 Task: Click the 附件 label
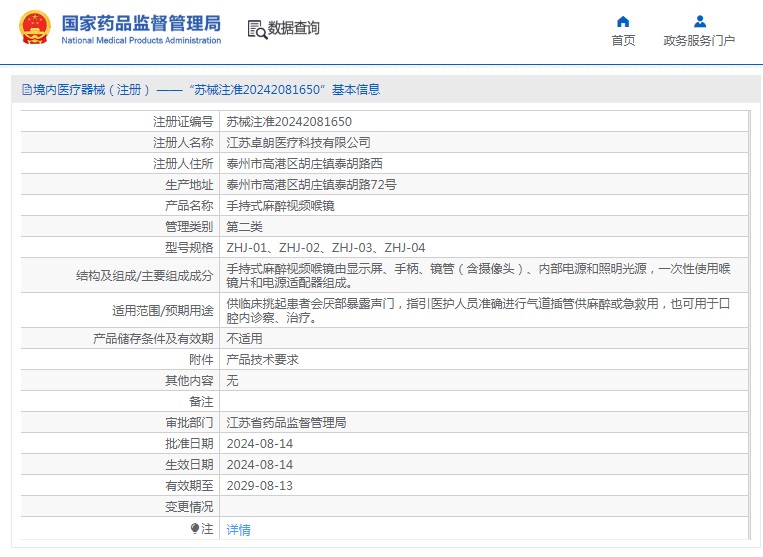(201, 359)
